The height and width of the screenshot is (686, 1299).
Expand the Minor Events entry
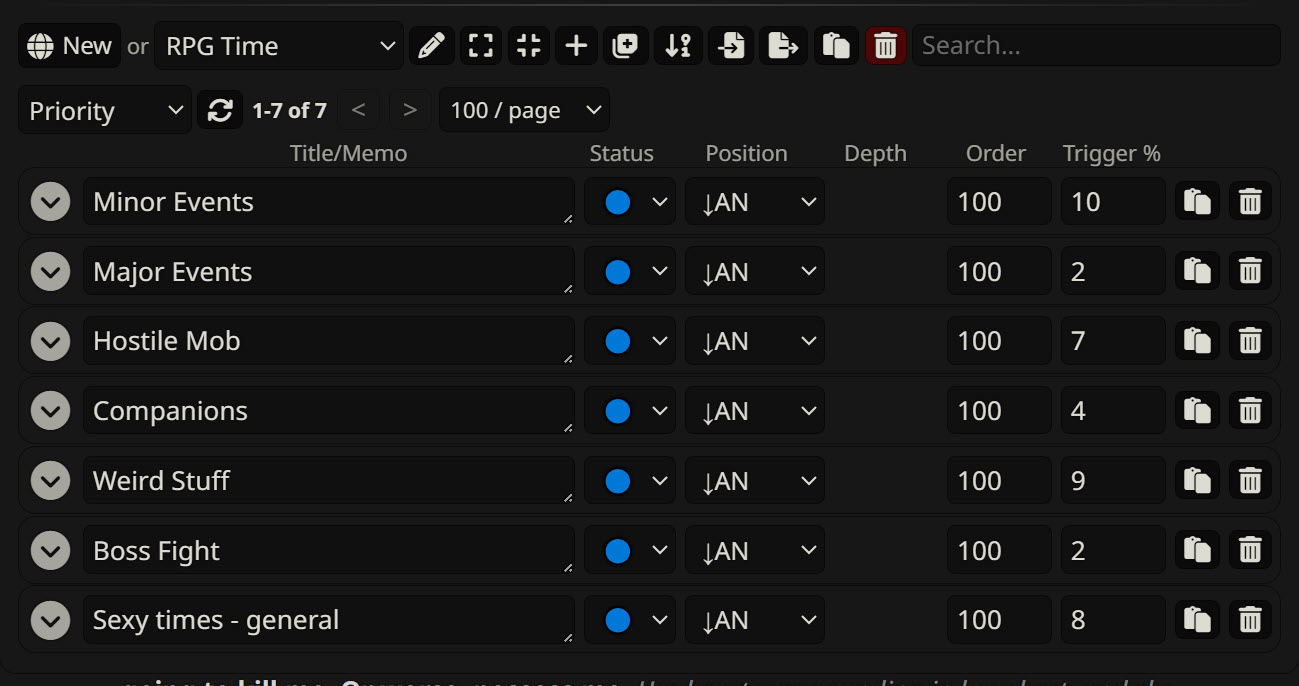(50, 202)
